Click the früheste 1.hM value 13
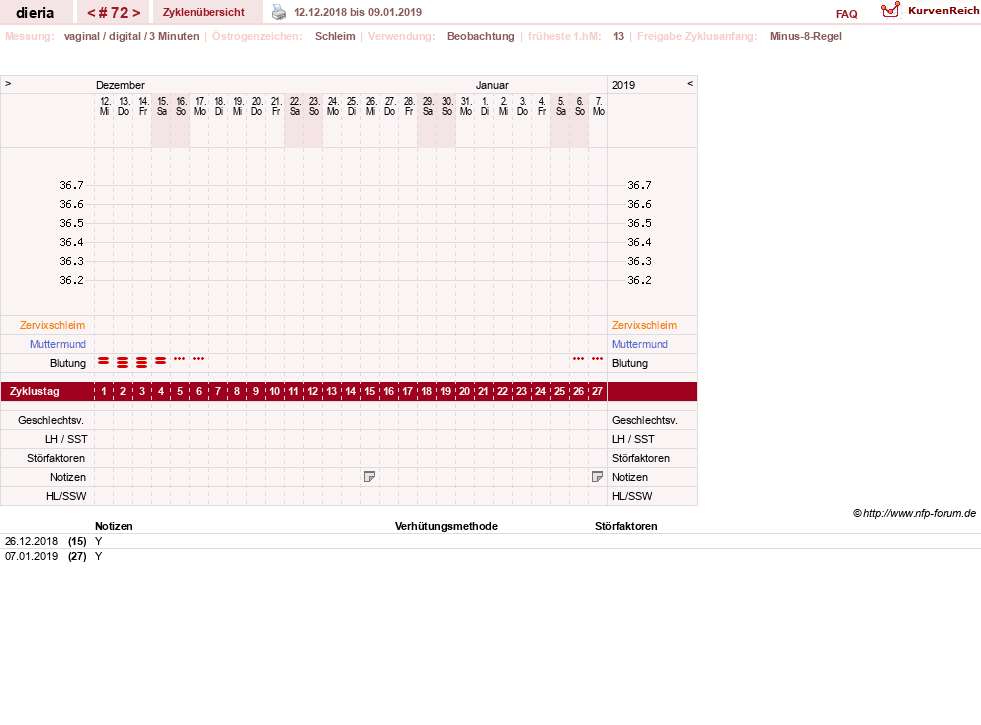 [618, 36]
